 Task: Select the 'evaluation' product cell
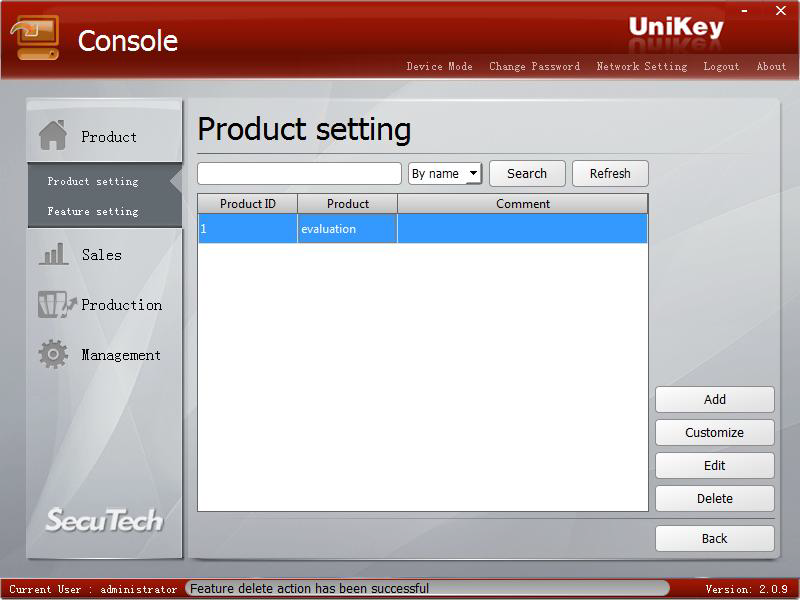tap(347, 229)
